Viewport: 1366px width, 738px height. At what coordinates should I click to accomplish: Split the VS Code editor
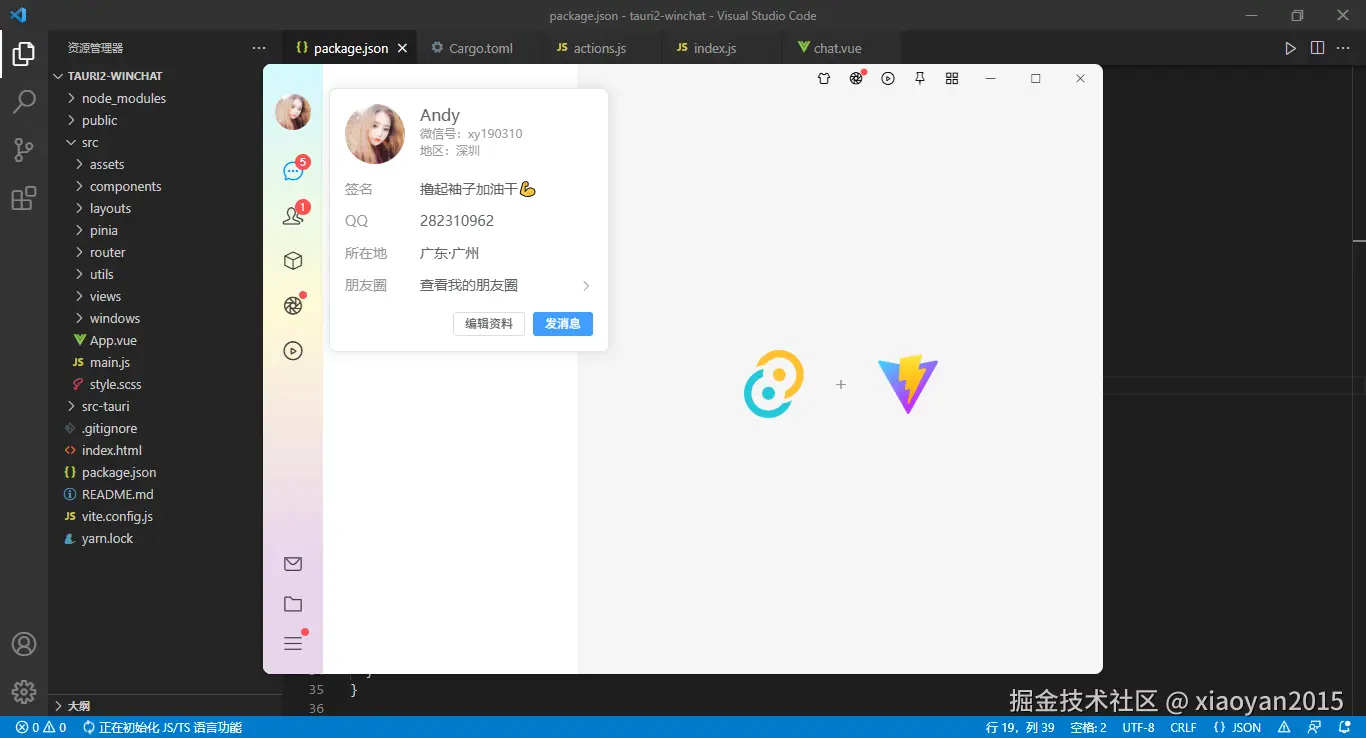(x=1317, y=48)
